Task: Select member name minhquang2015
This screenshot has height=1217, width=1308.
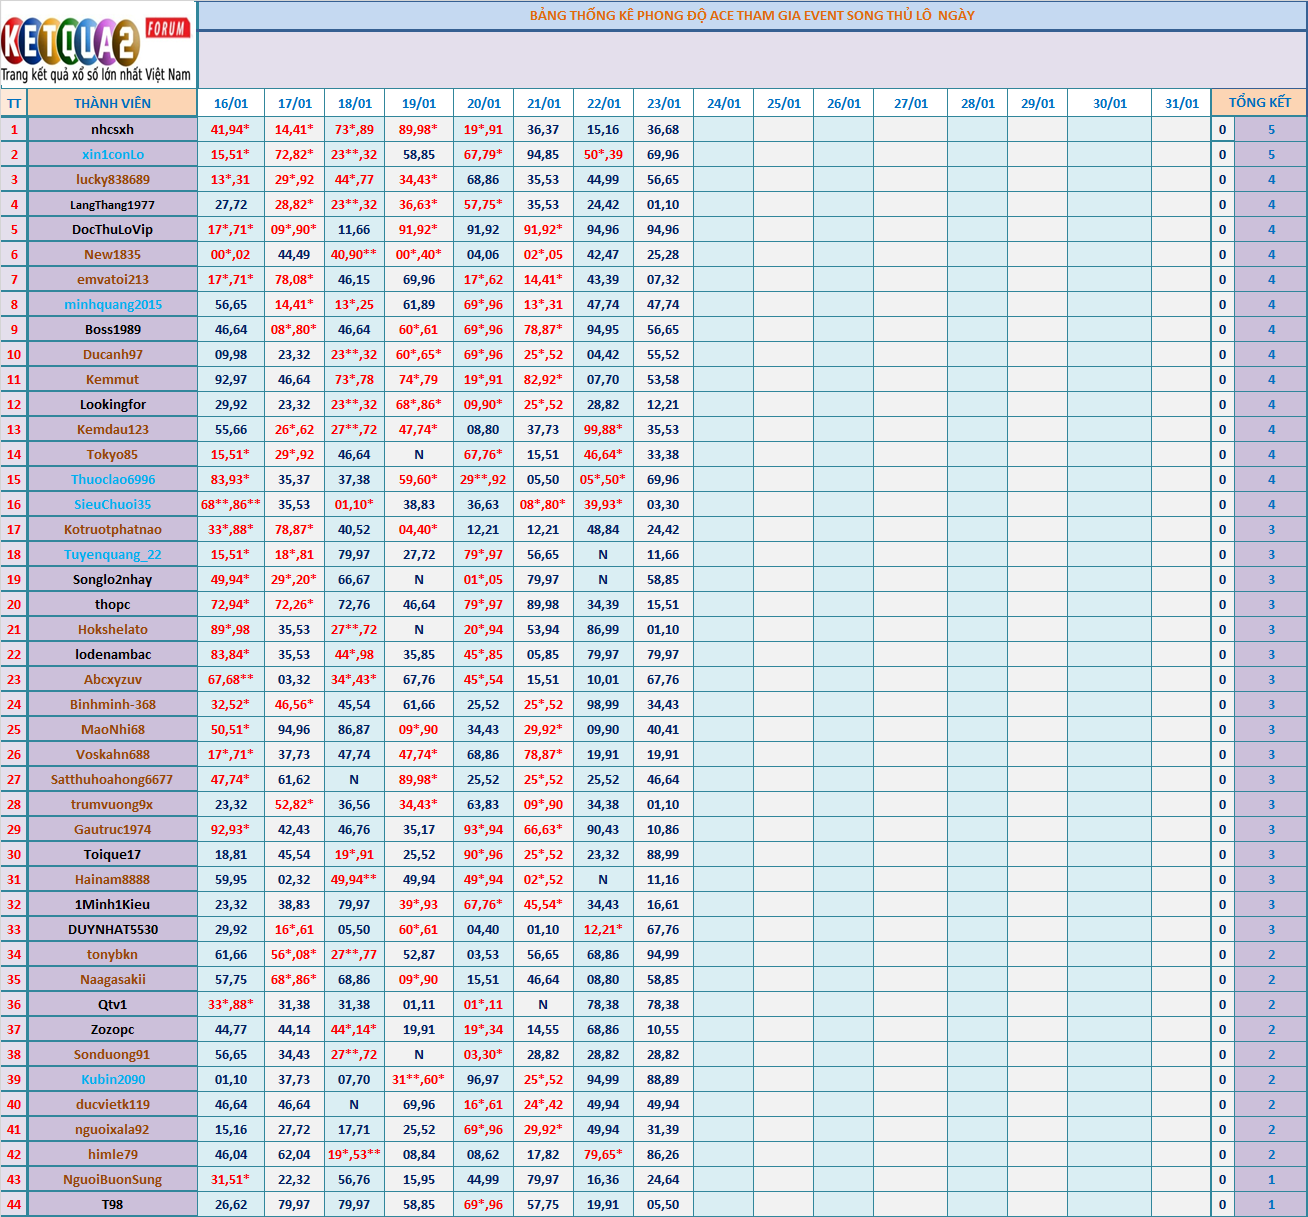Action: [x=112, y=304]
